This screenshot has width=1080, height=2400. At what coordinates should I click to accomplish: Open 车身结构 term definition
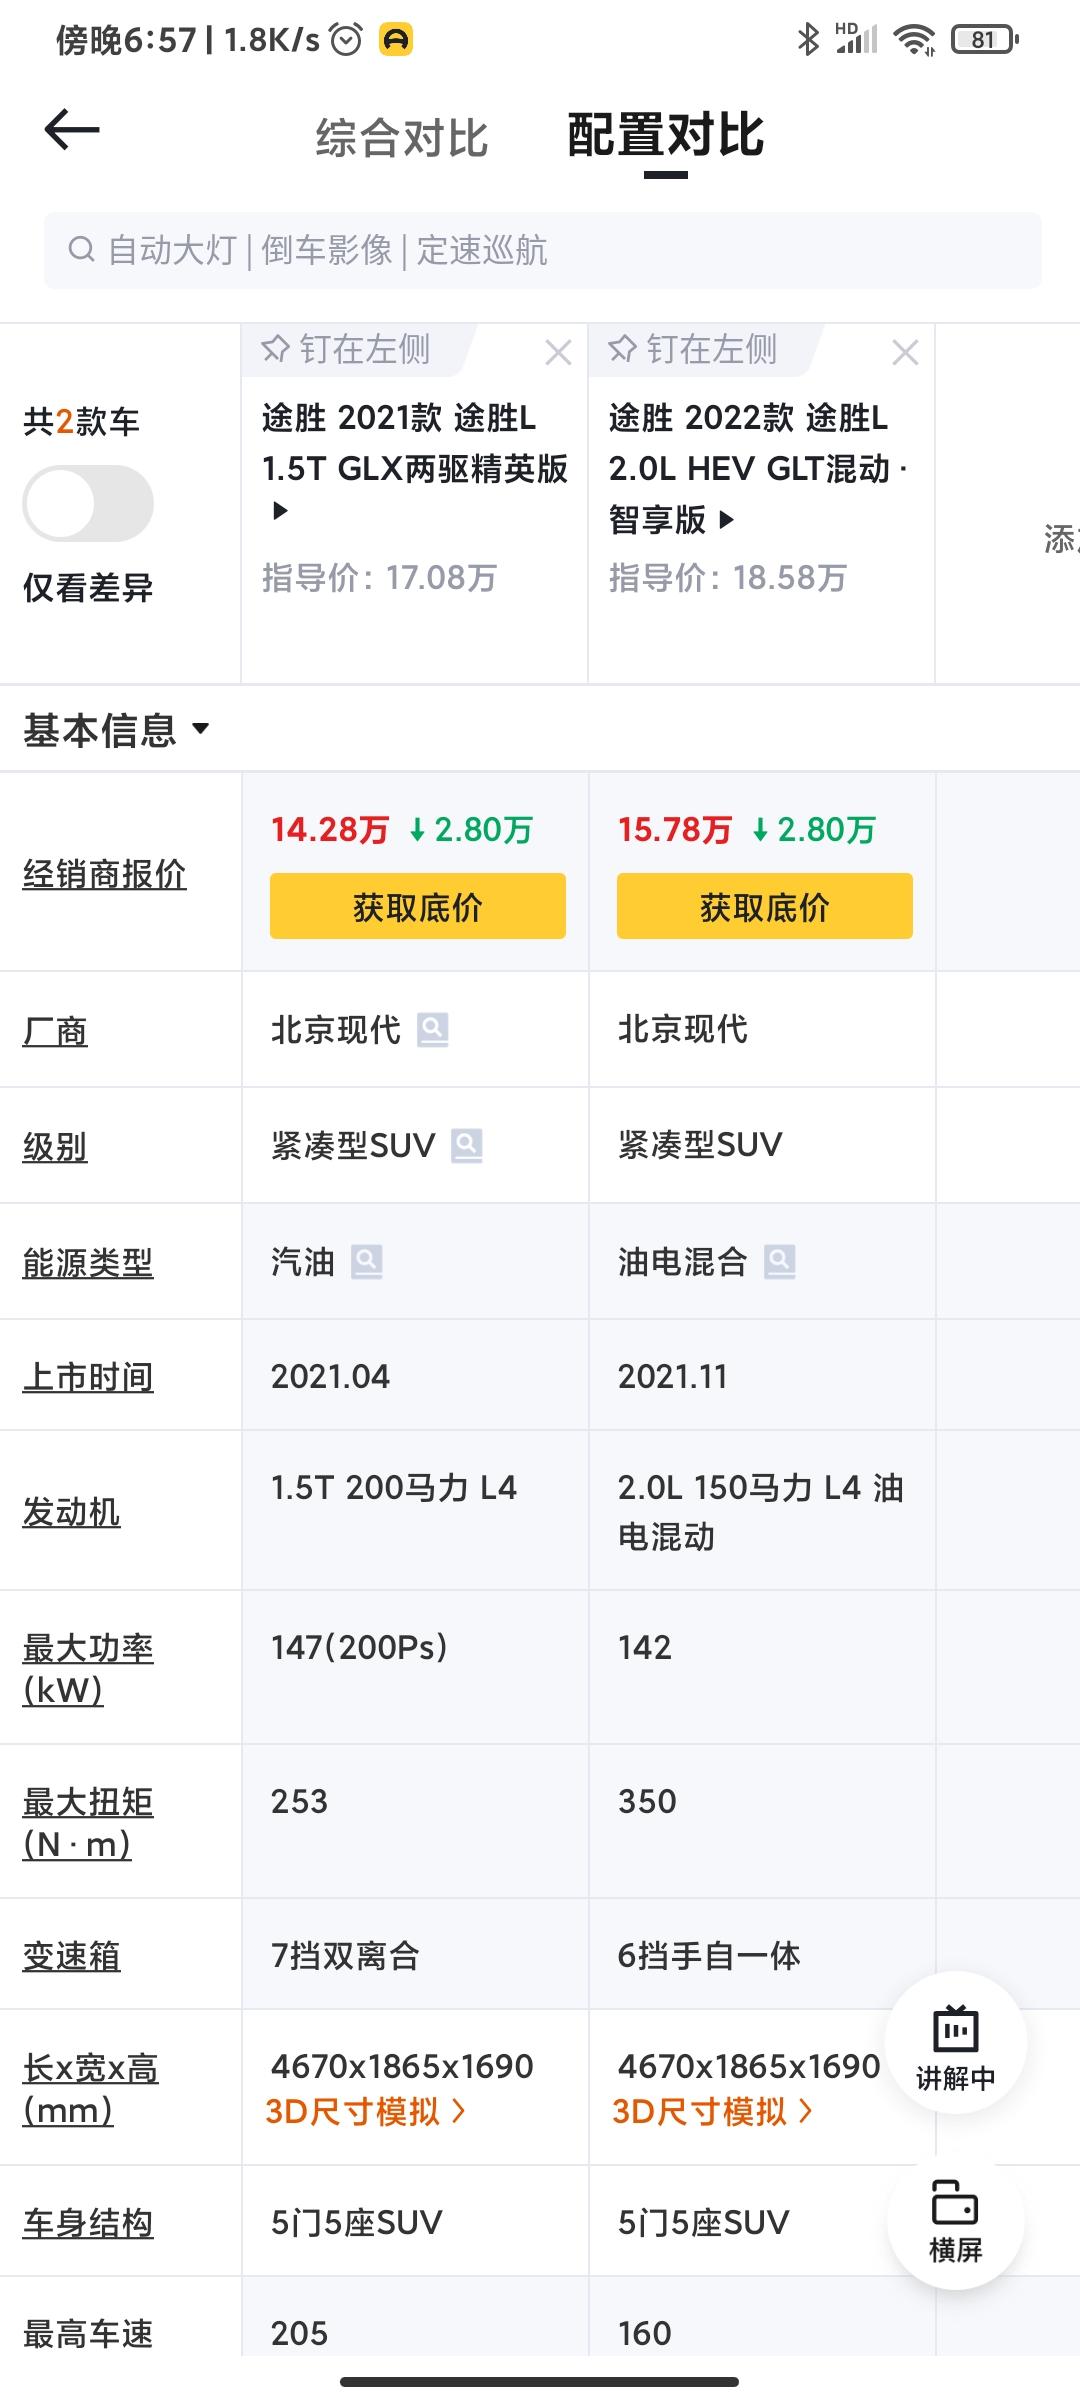click(x=88, y=2223)
